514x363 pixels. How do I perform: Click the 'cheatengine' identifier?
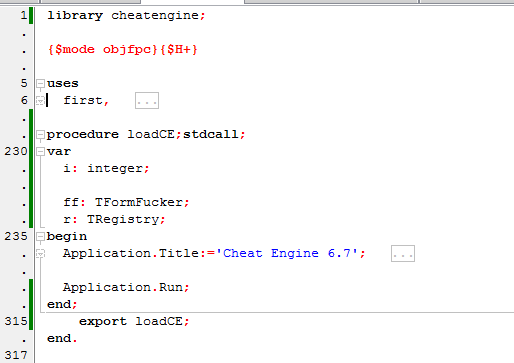(155, 15)
